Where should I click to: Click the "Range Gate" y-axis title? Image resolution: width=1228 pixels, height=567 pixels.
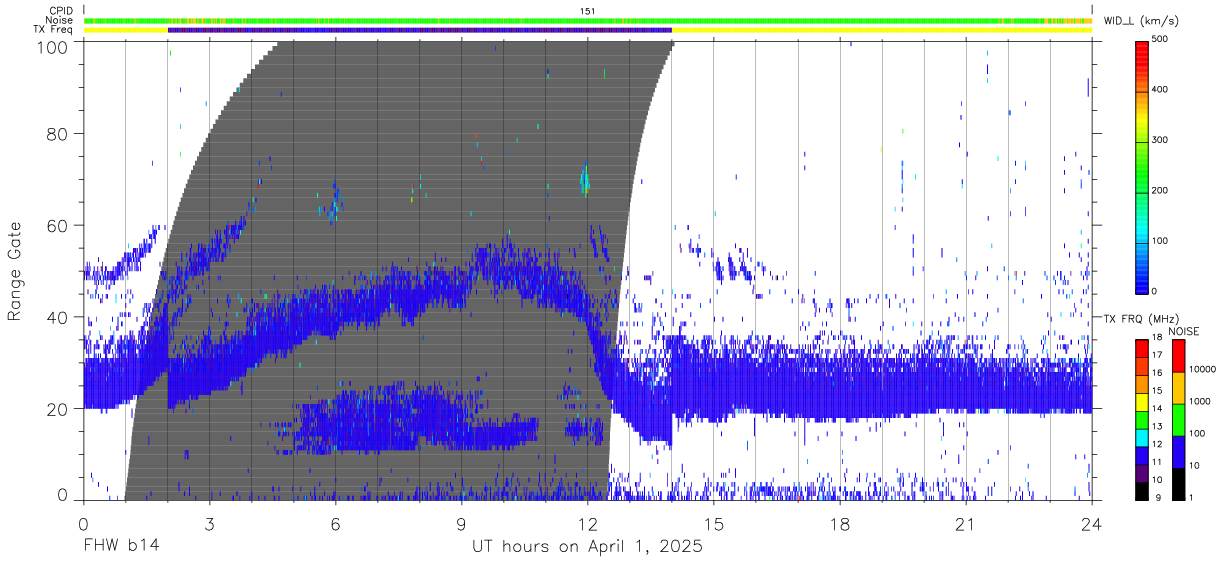pyautogui.click(x=15, y=271)
